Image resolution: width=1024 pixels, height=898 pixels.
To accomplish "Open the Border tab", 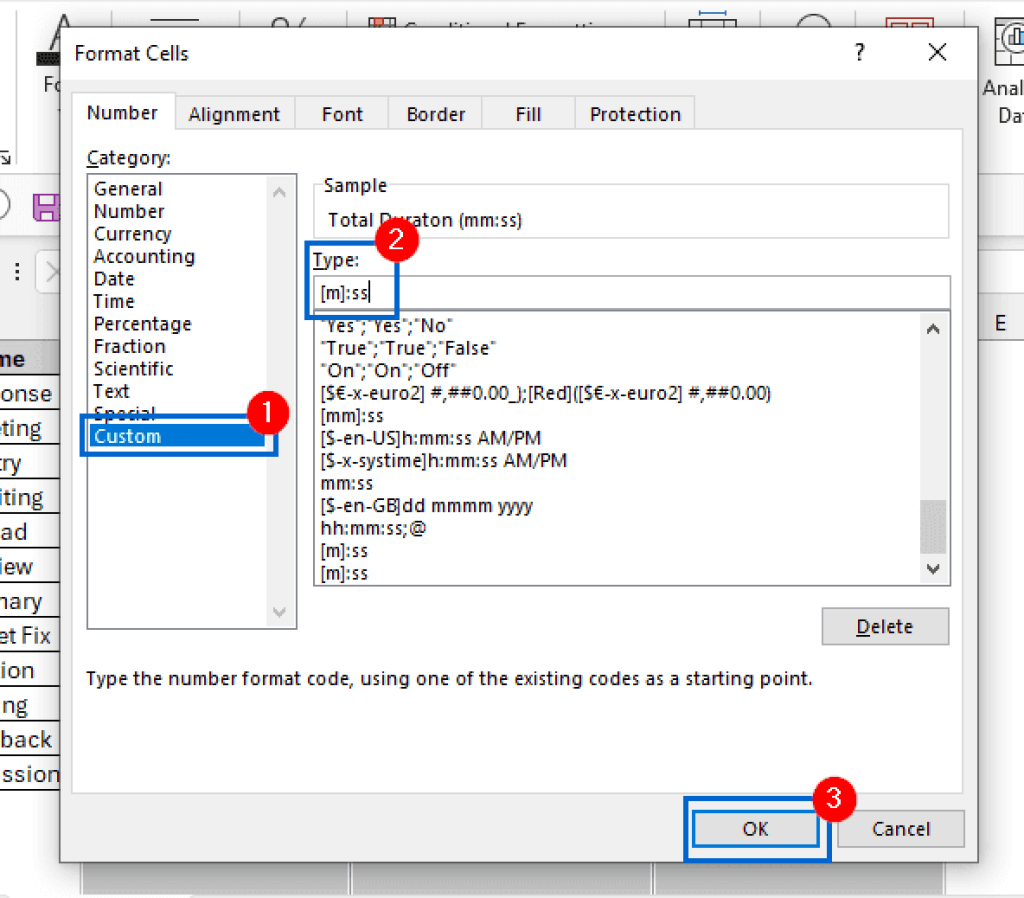I will tap(434, 113).
